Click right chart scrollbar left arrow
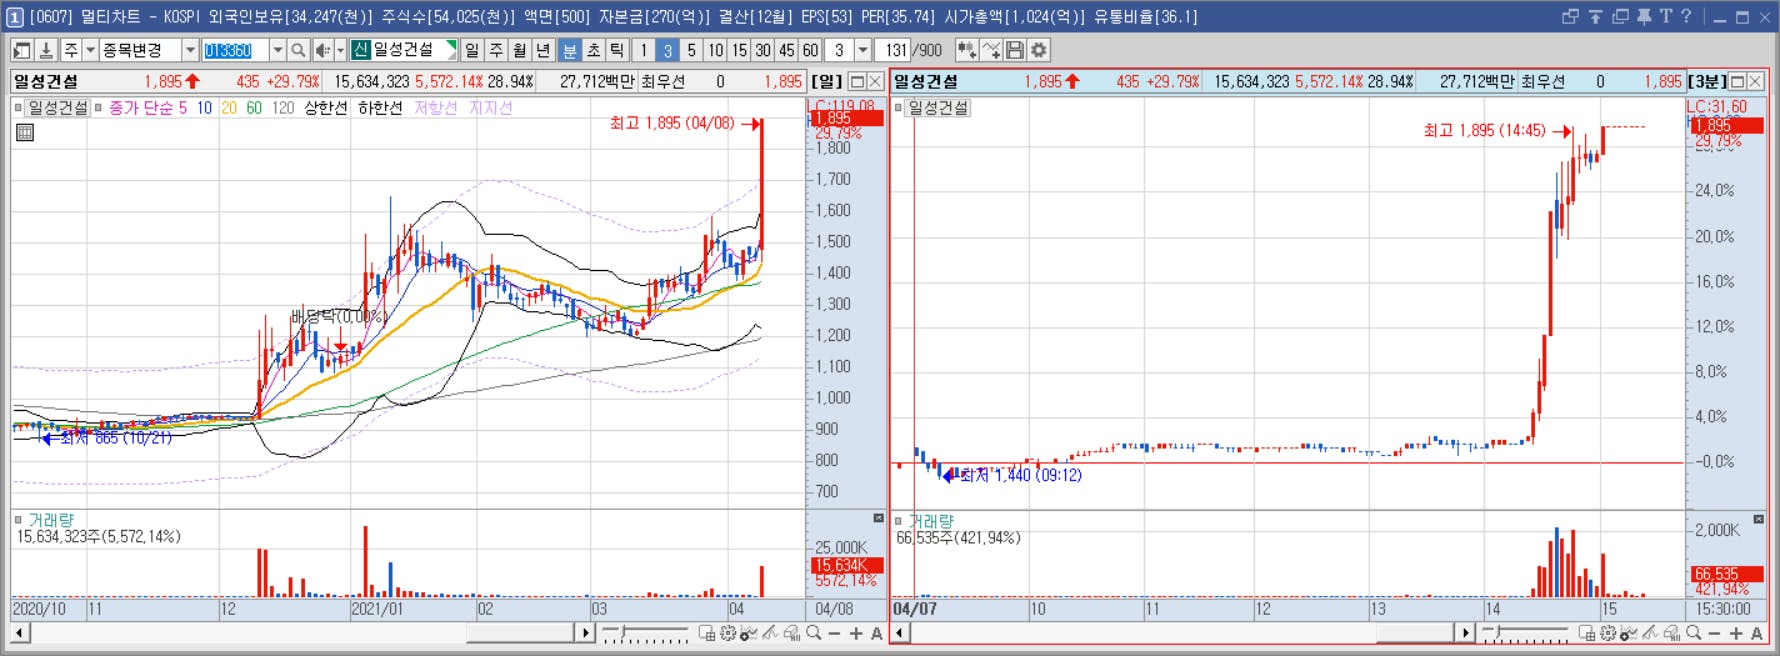Screen dimensions: 1780x656 (x=900, y=633)
